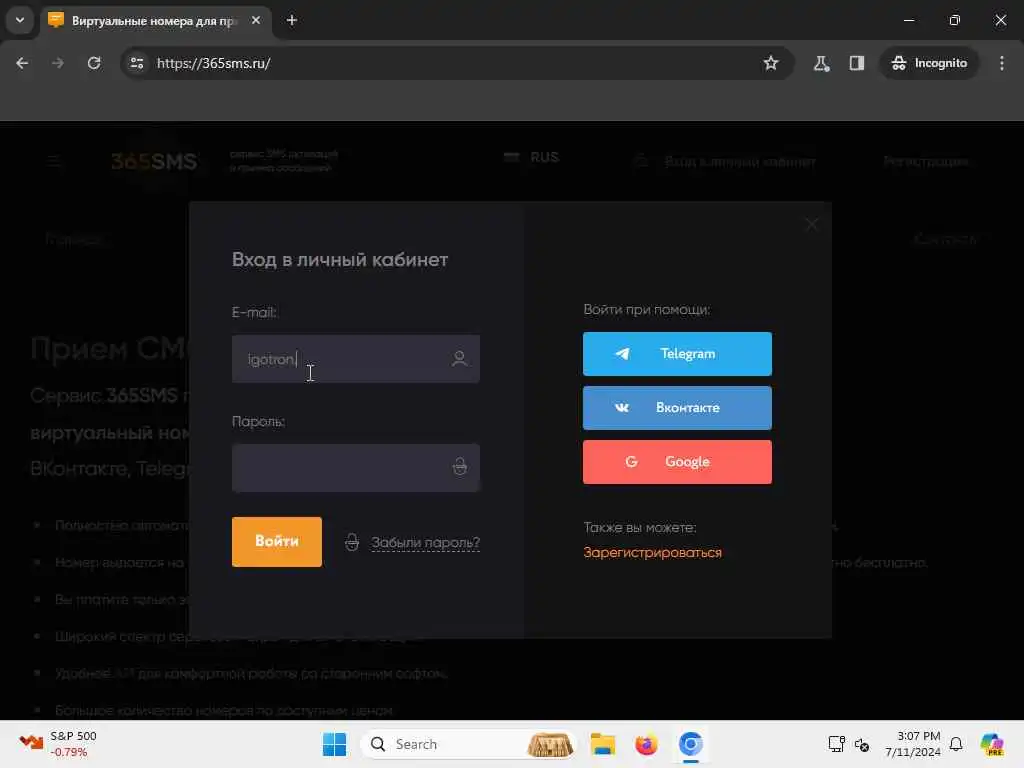The width and height of the screenshot is (1024, 768).
Task: Click the browser forward arrow
Action: point(58,63)
